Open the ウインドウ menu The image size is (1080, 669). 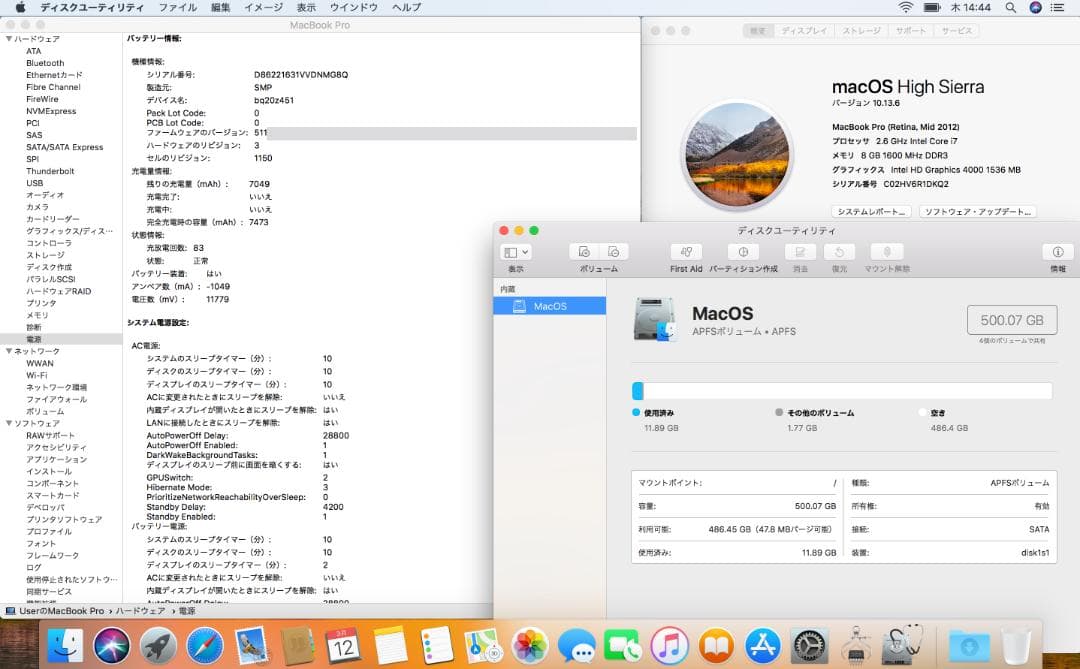353,8
